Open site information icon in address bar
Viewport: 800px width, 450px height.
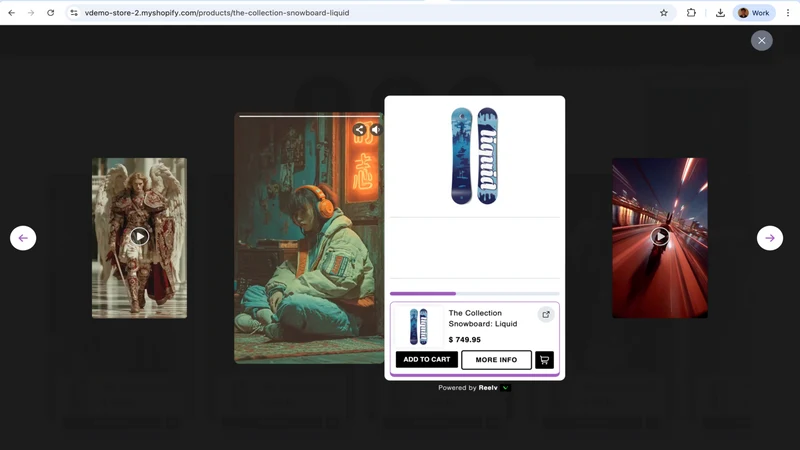click(74, 13)
